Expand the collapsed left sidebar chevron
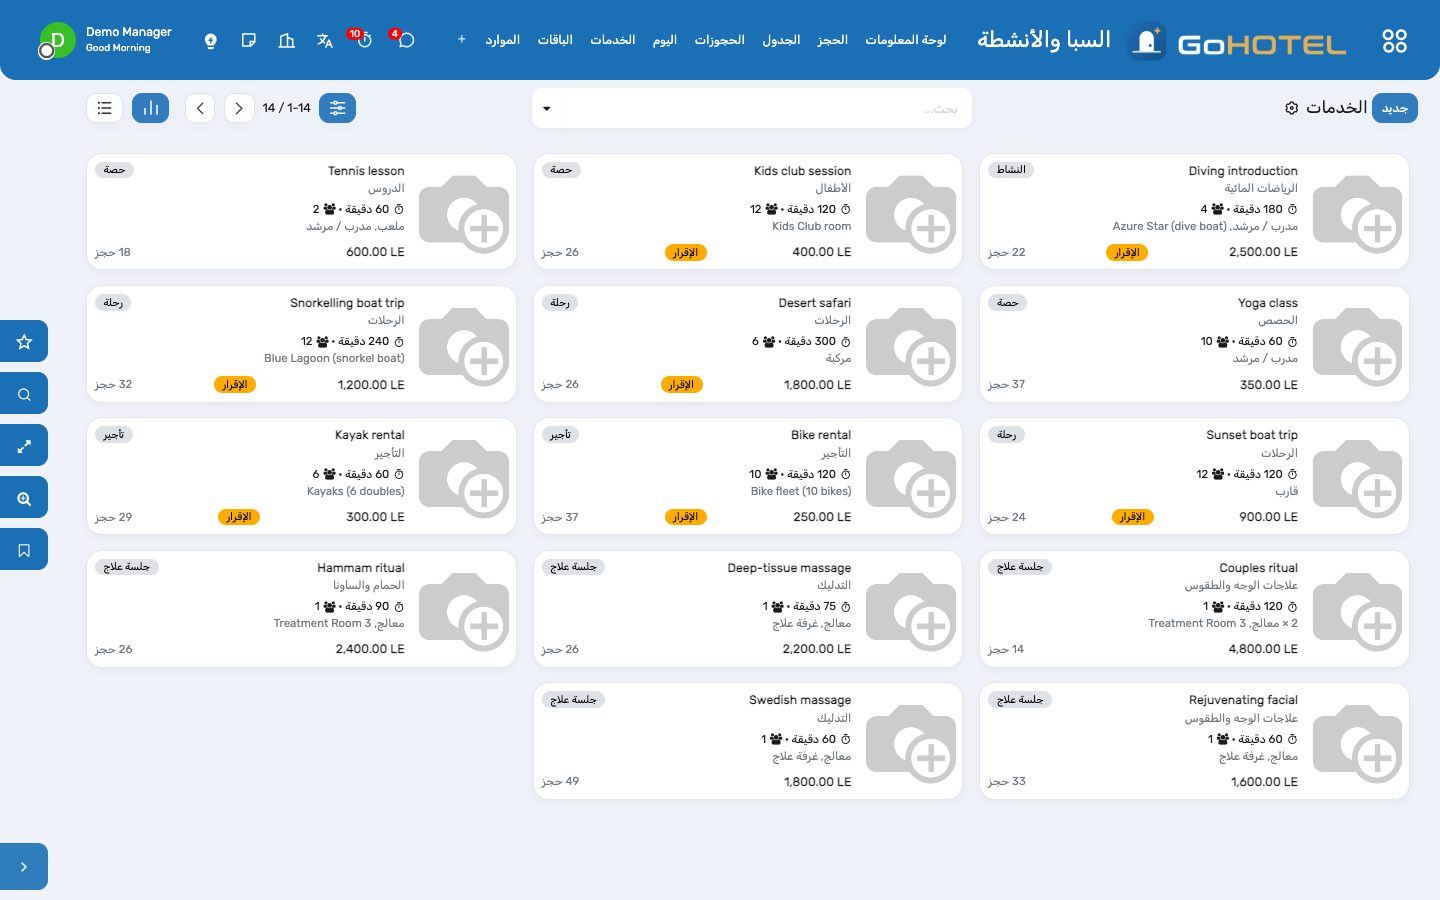 click(x=24, y=867)
